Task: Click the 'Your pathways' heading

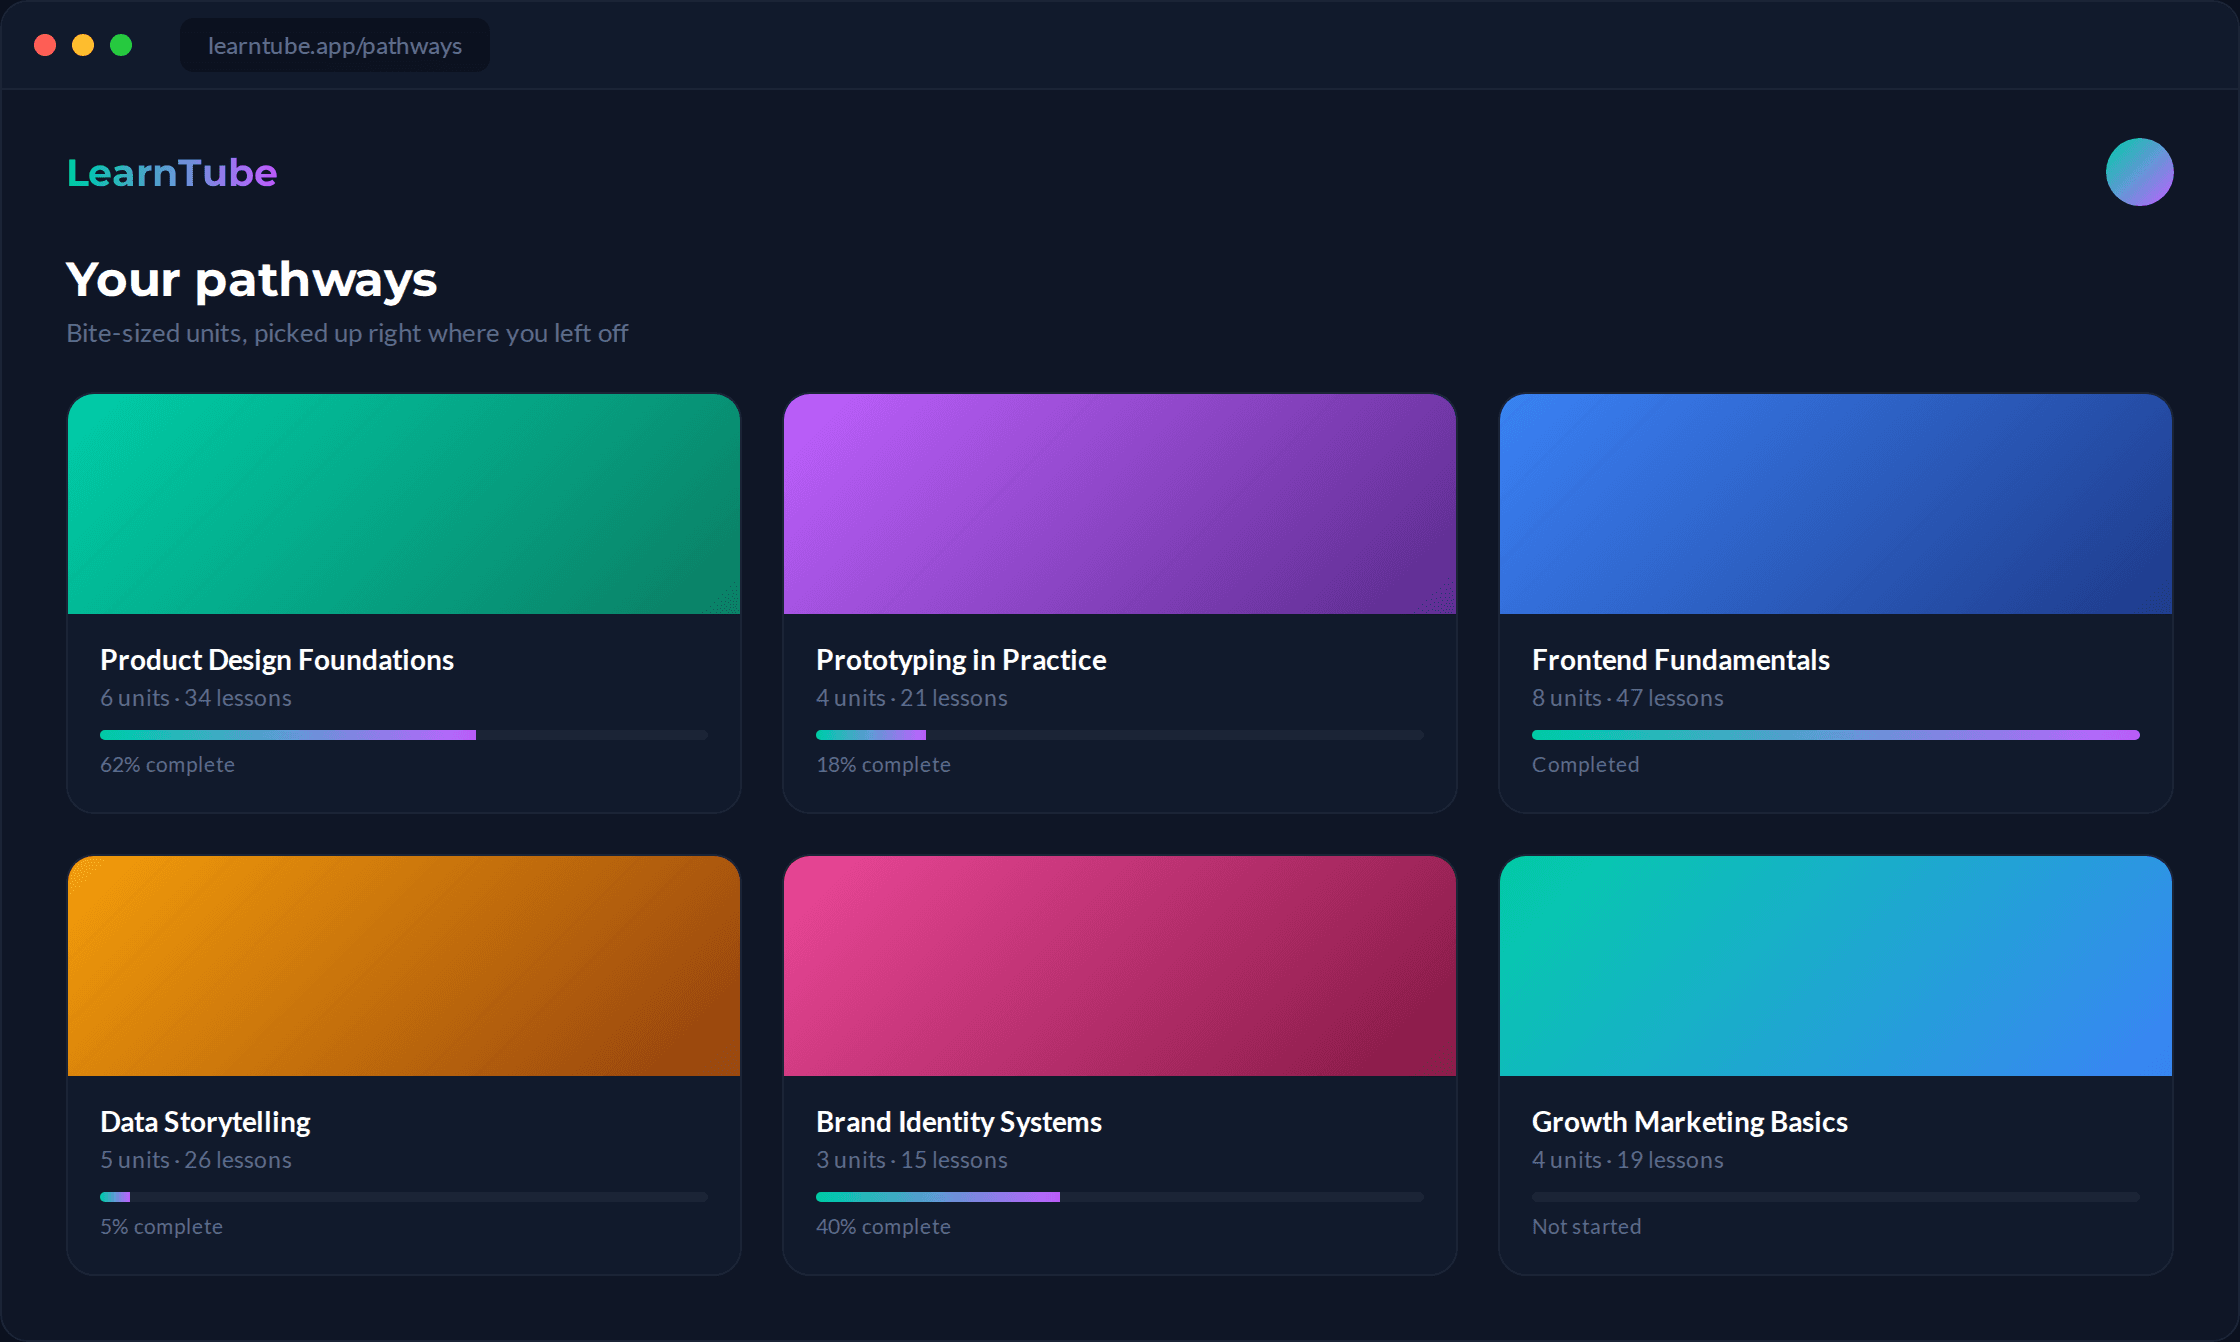Action: [x=252, y=280]
